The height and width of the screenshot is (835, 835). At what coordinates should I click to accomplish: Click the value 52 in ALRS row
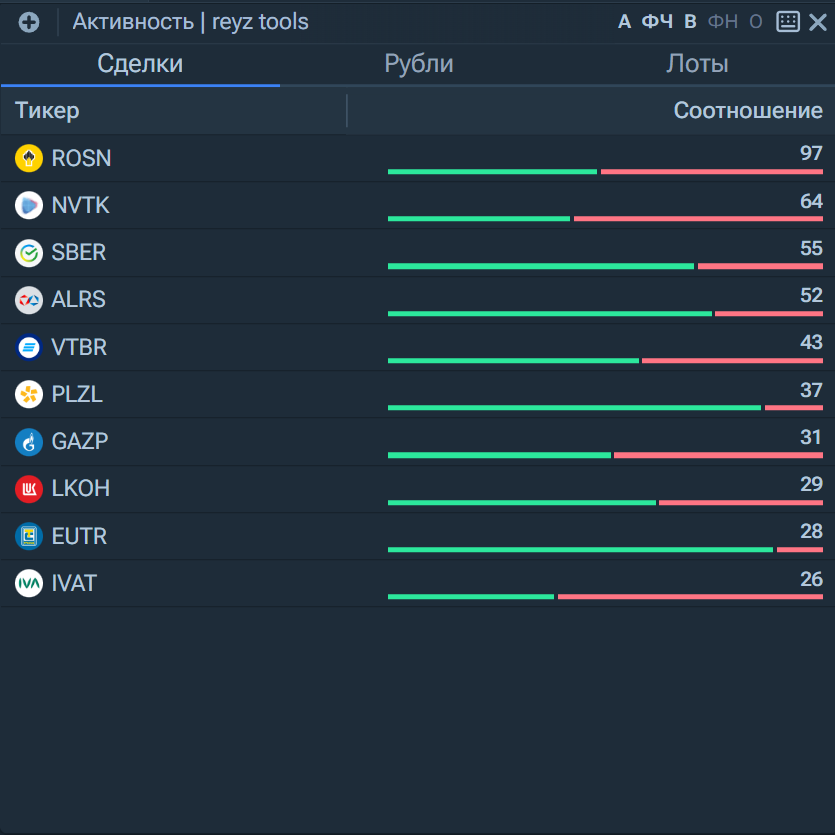pos(811,295)
